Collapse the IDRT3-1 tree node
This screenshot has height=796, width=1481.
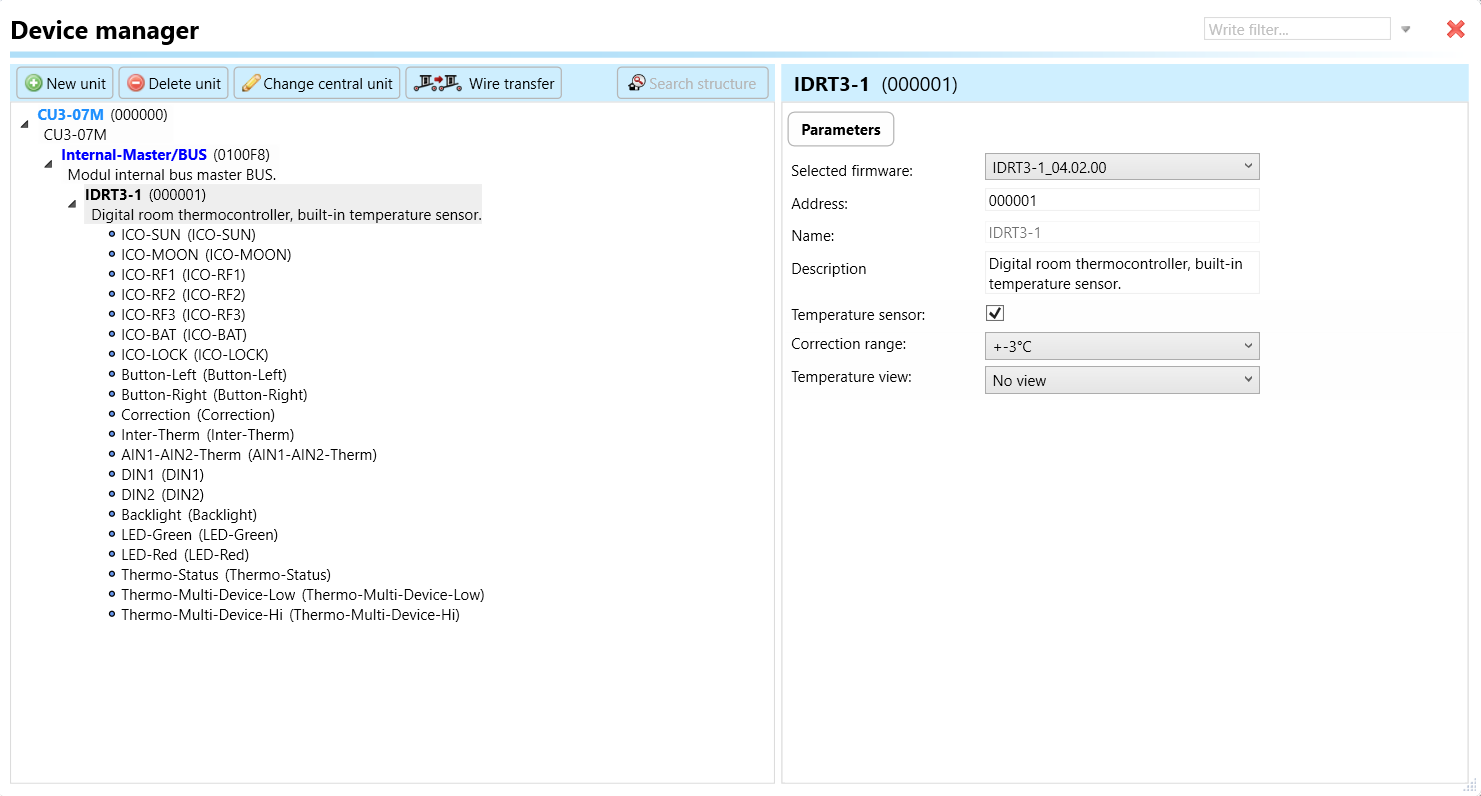point(72,203)
